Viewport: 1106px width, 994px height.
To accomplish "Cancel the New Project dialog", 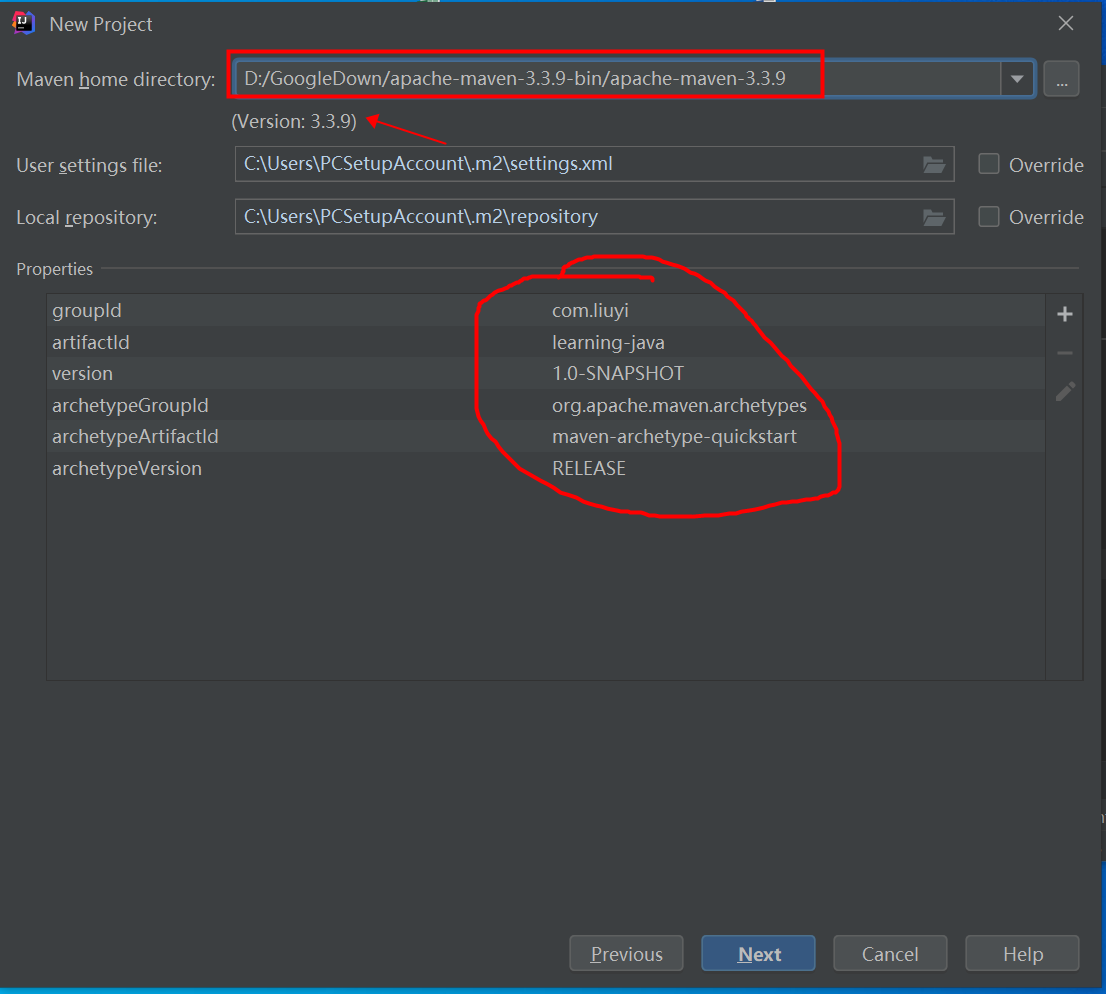I will pos(890,954).
